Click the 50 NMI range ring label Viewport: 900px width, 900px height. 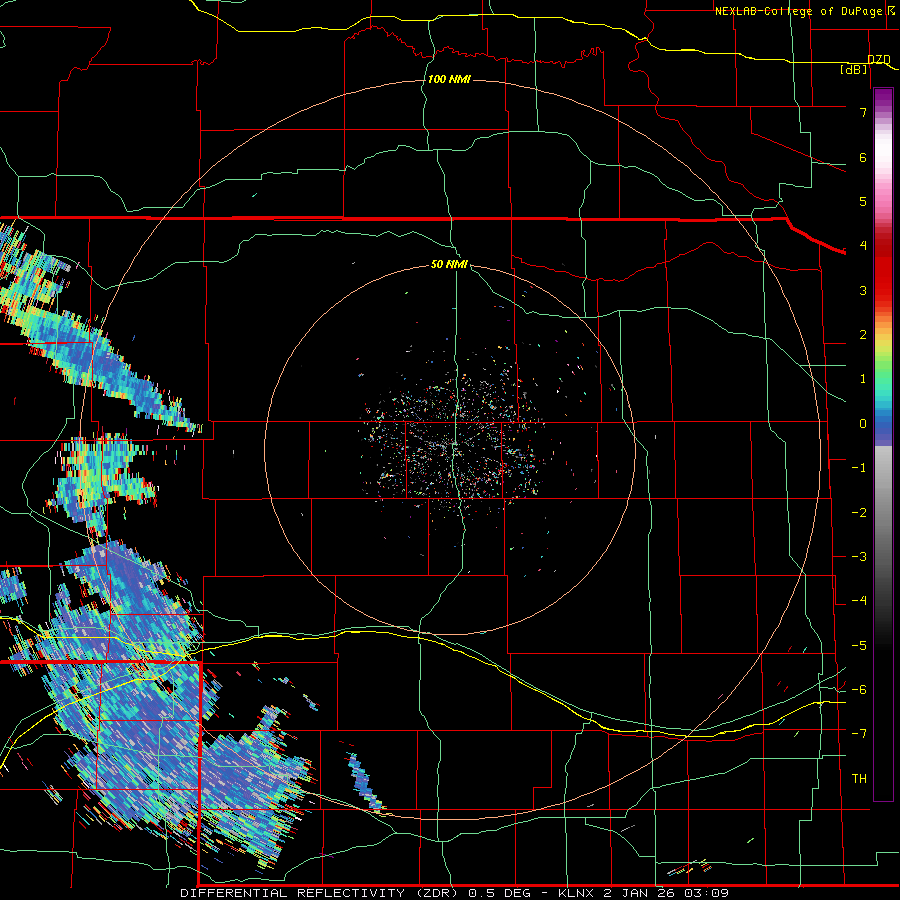pyautogui.click(x=449, y=264)
